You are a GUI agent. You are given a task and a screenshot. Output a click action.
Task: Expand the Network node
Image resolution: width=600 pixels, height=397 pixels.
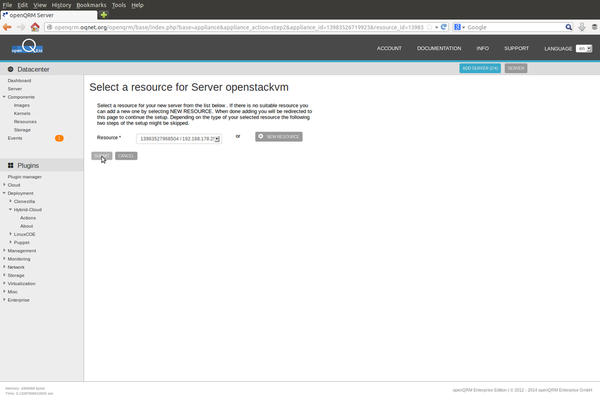tap(4, 267)
